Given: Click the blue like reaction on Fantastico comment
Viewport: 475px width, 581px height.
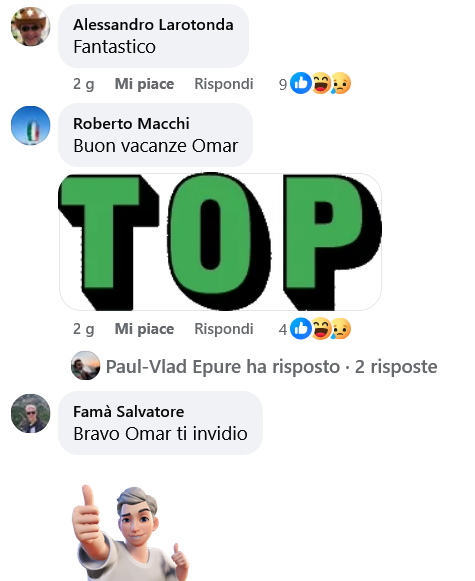Looking at the screenshot, I should tap(300, 83).
